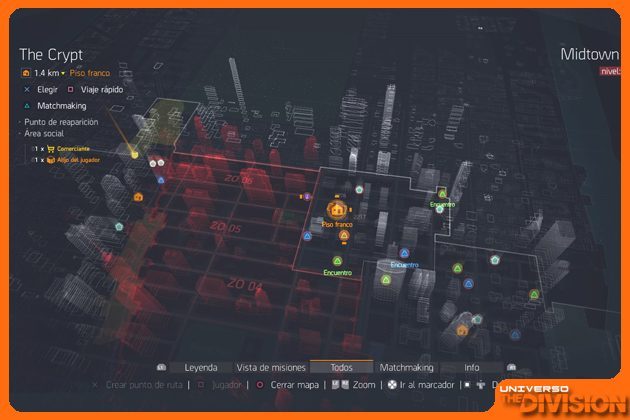Expand the 1.4 km distance dropdown arrow
630x420 pixels.
63,74
